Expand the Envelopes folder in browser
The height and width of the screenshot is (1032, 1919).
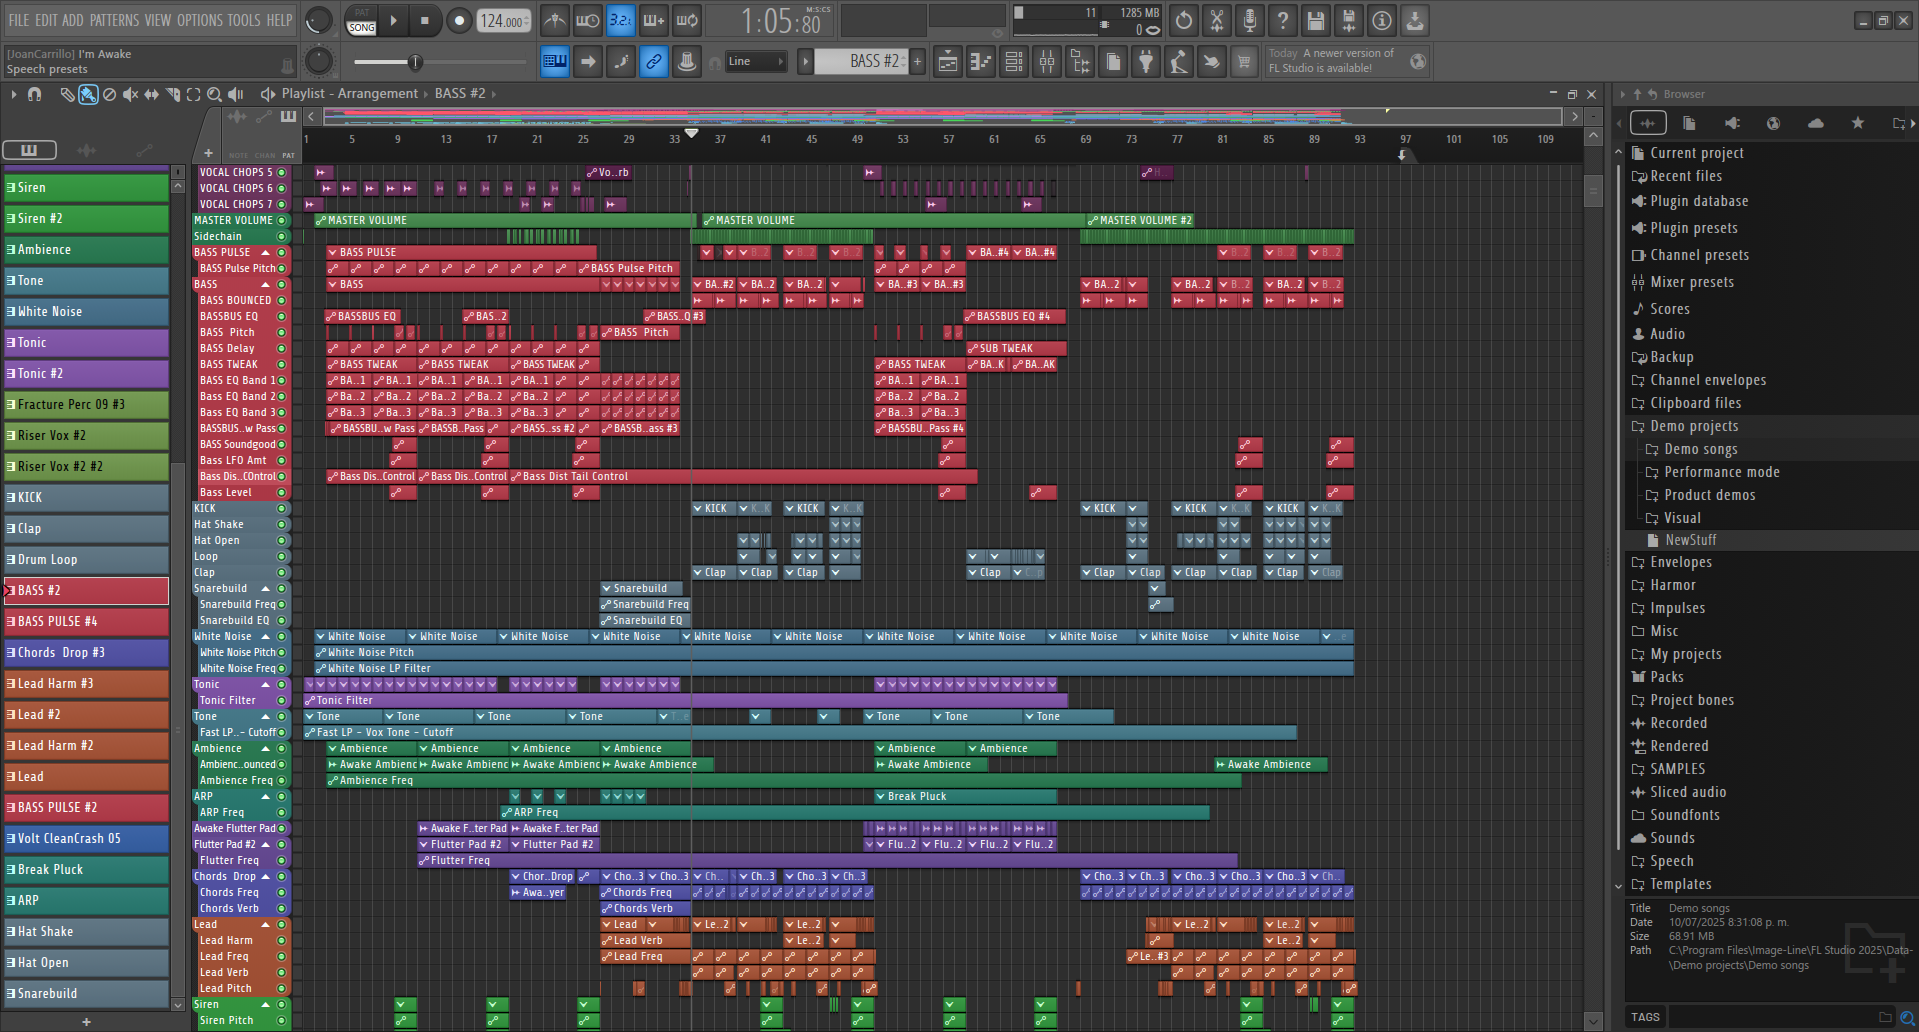(x=1680, y=562)
